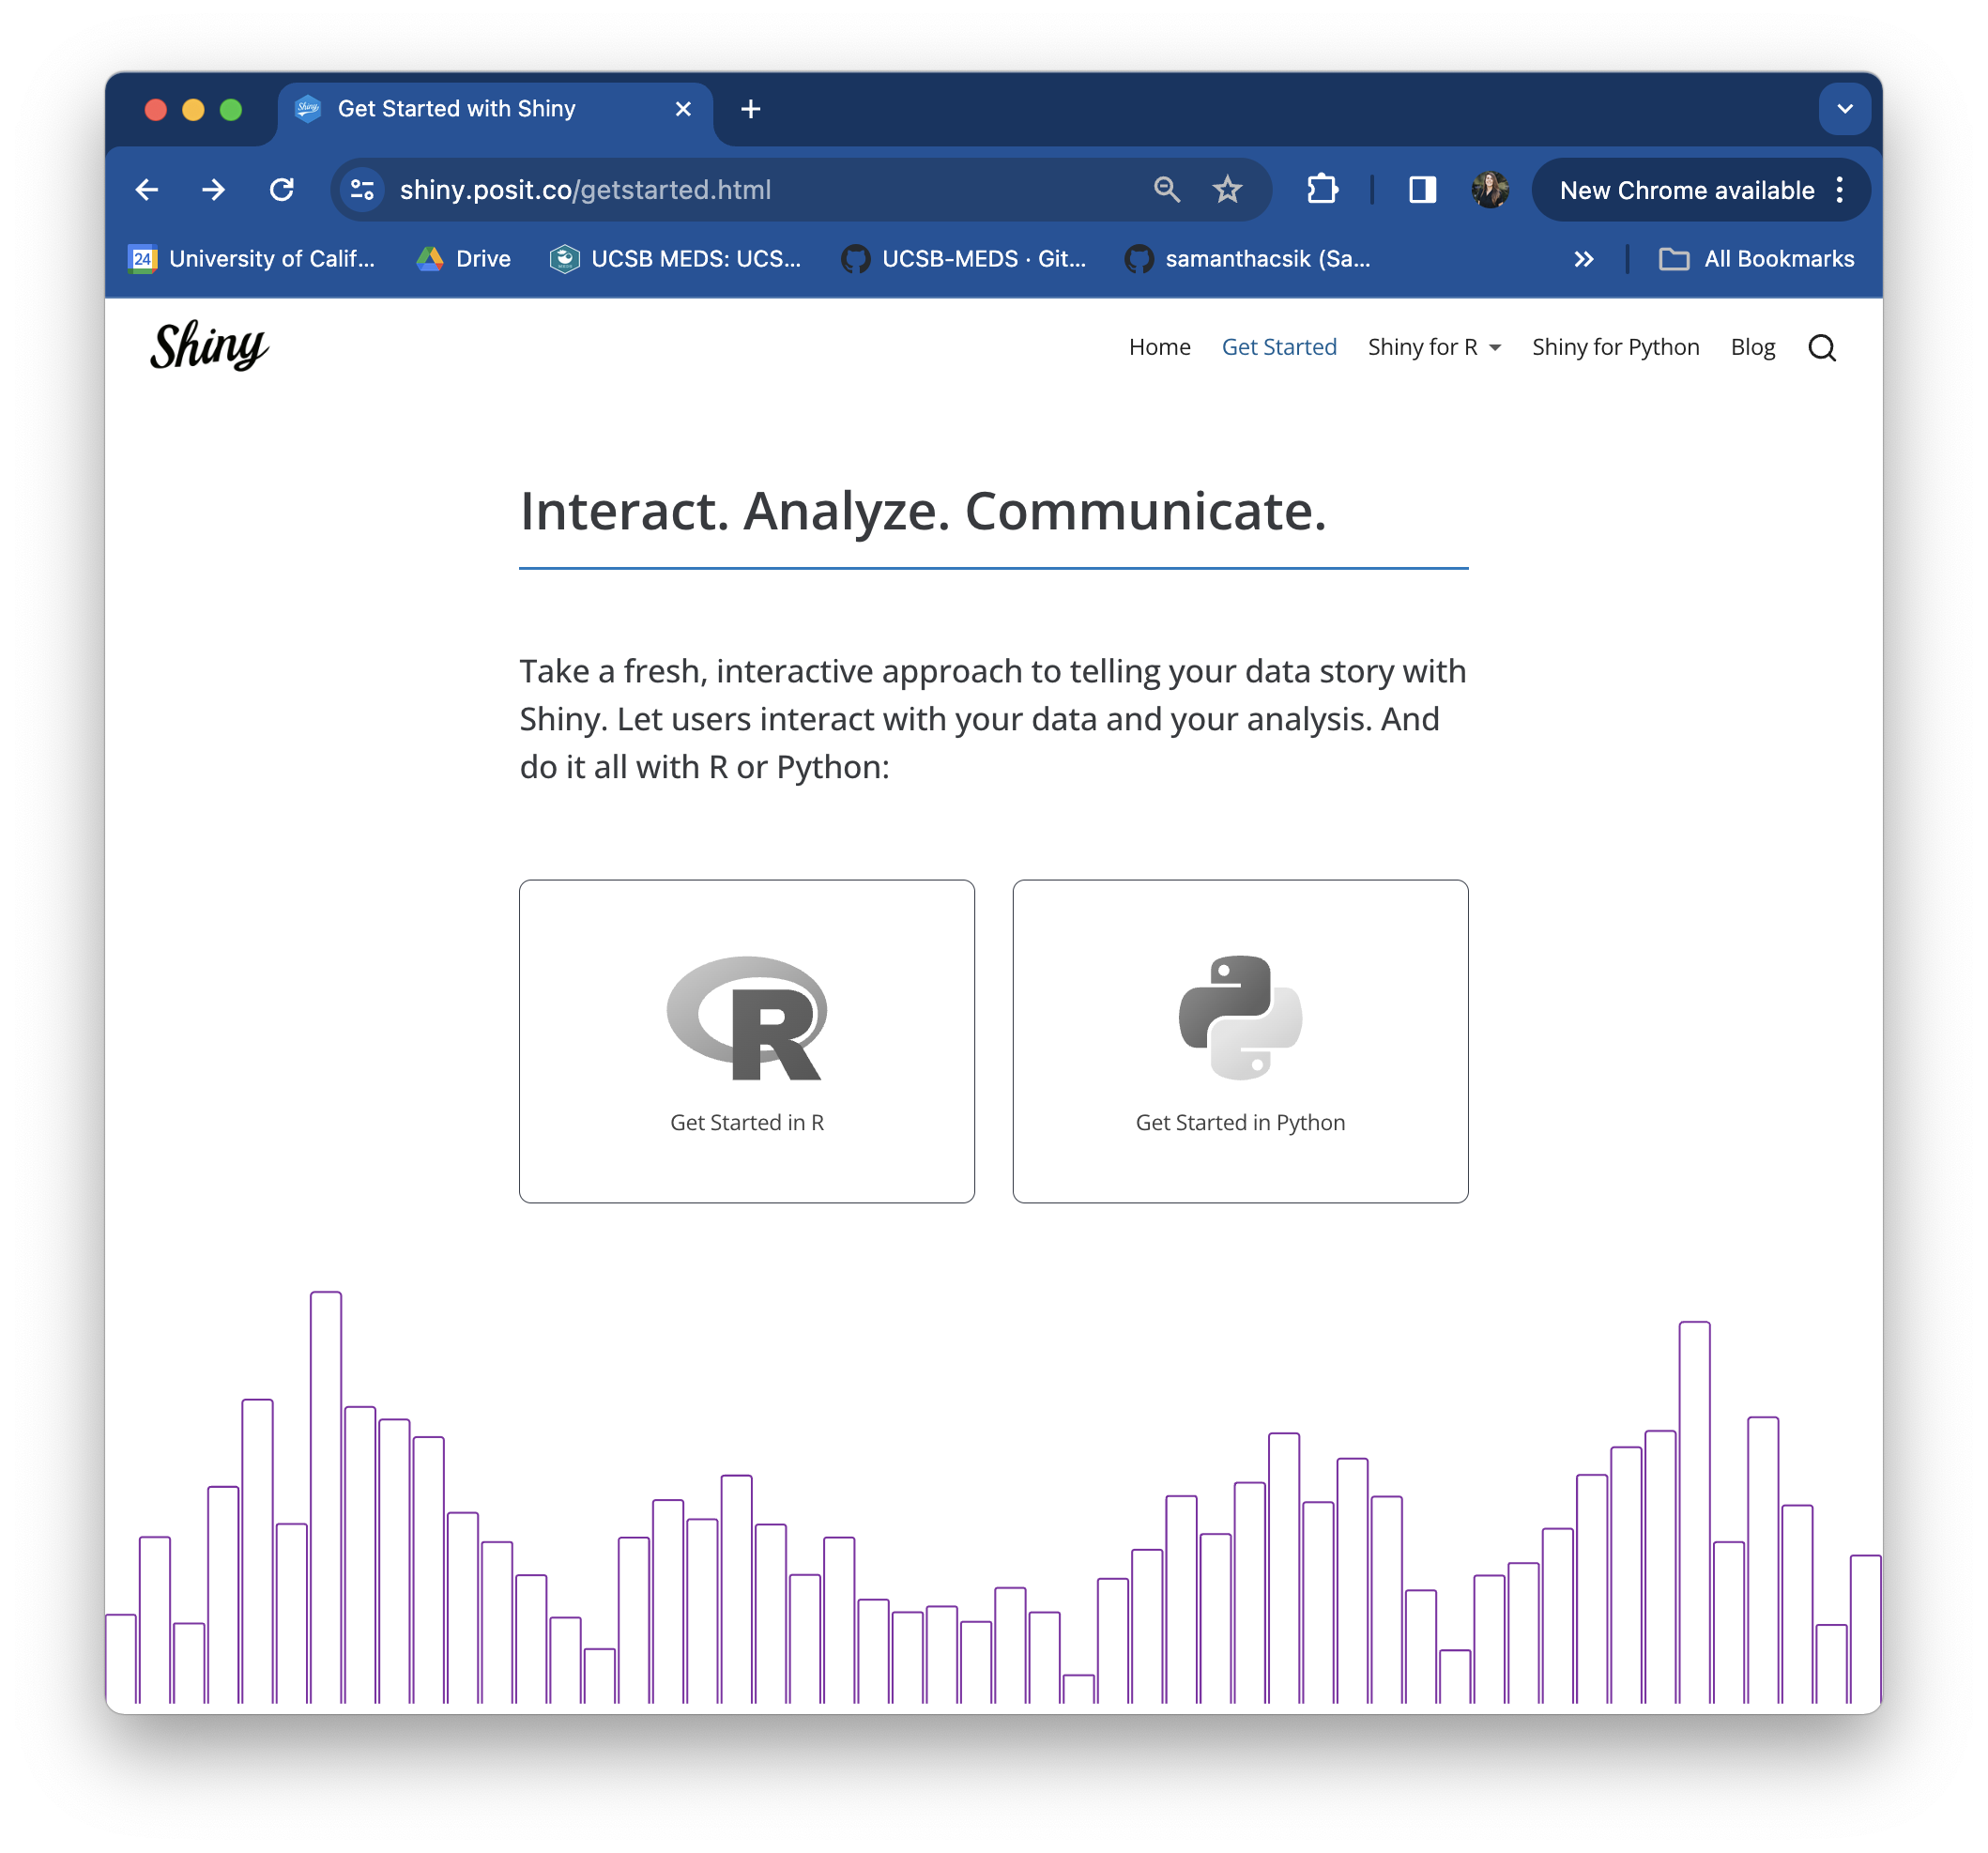The height and width of the screenshot is (1853, 1988).
Task: Open the All Bookmarks folder
Action: [x=1756, y=259]
